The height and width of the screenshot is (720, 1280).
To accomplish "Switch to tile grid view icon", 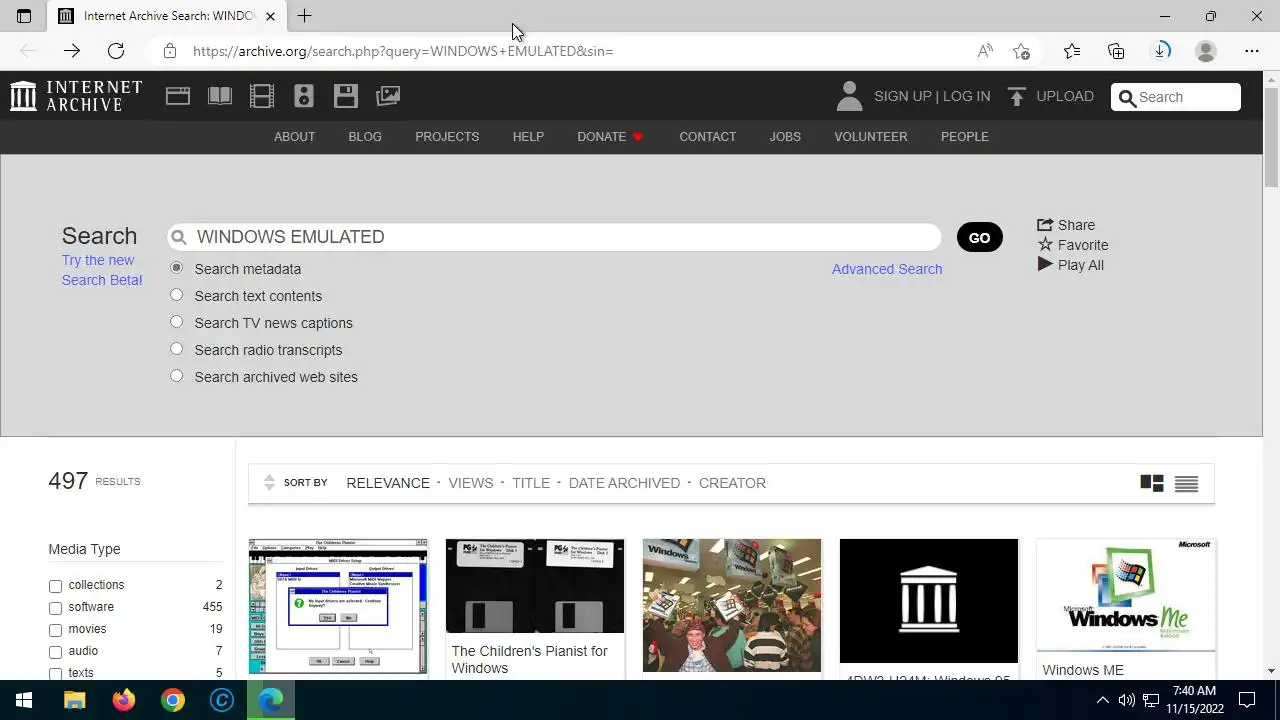I will point(1152,483).
